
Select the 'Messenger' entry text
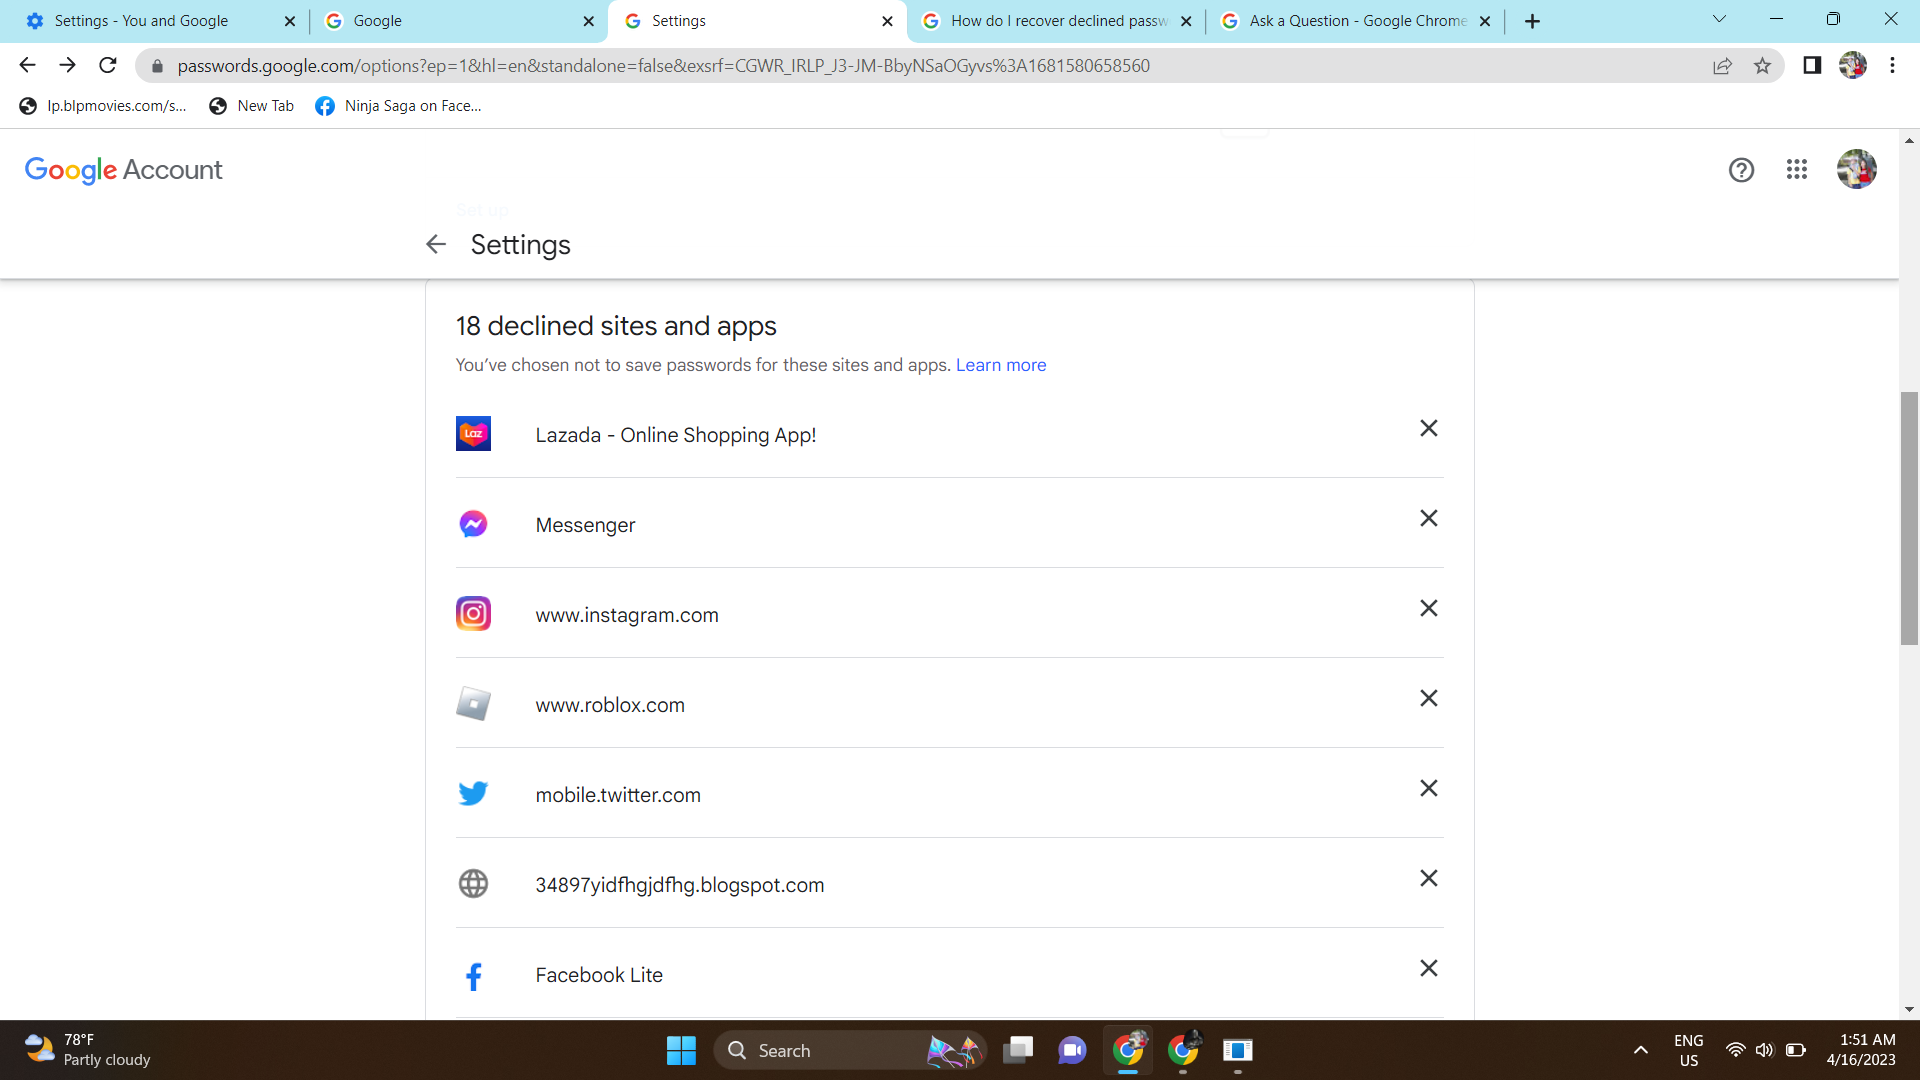point(585,525)
